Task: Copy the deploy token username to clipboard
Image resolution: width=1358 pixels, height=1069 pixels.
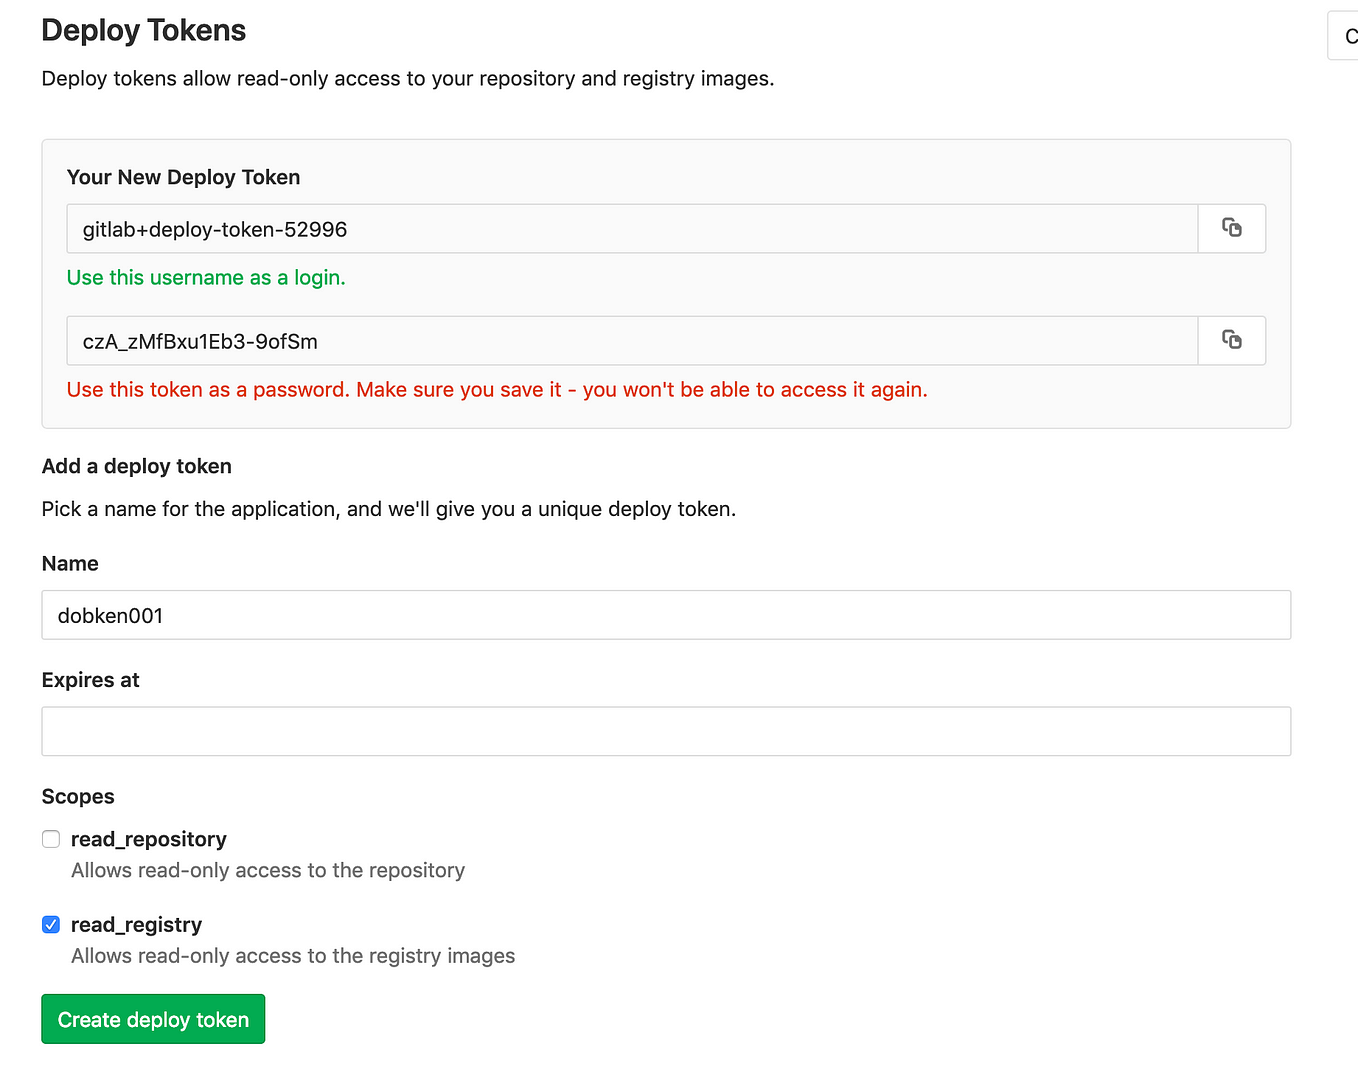Action: [1232, 229]
